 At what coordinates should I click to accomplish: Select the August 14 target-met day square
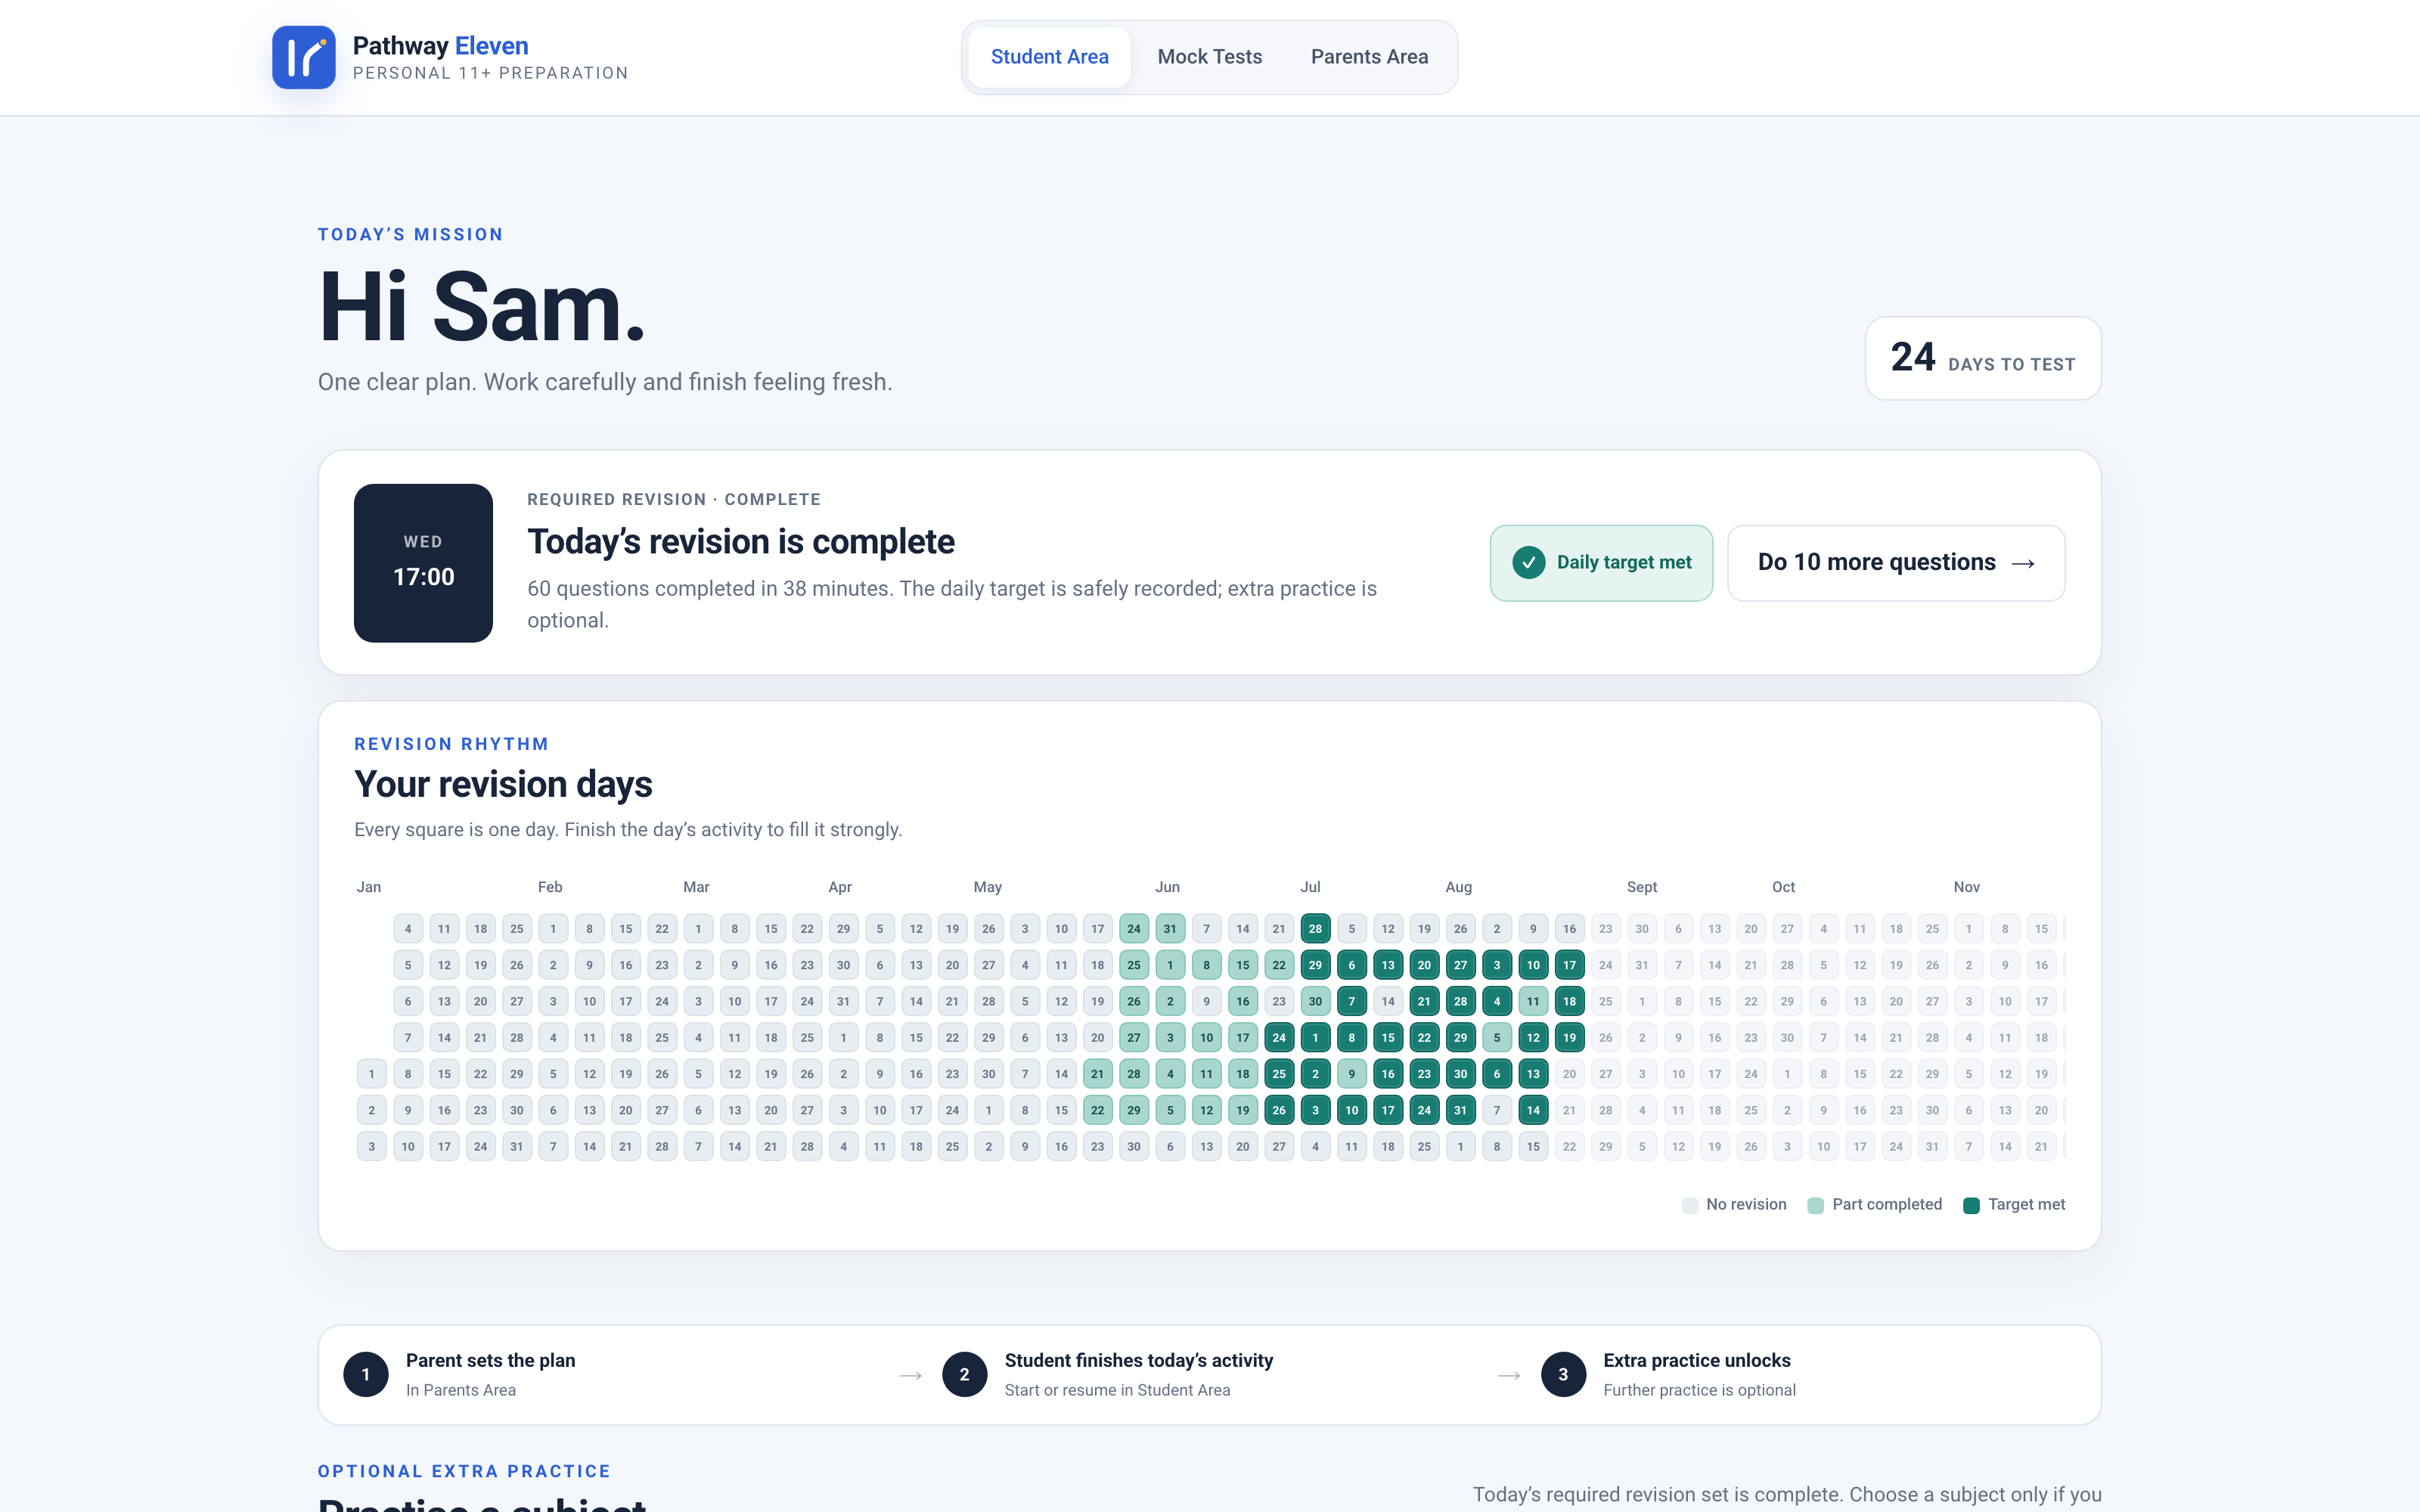(x=1533, y=1110)
